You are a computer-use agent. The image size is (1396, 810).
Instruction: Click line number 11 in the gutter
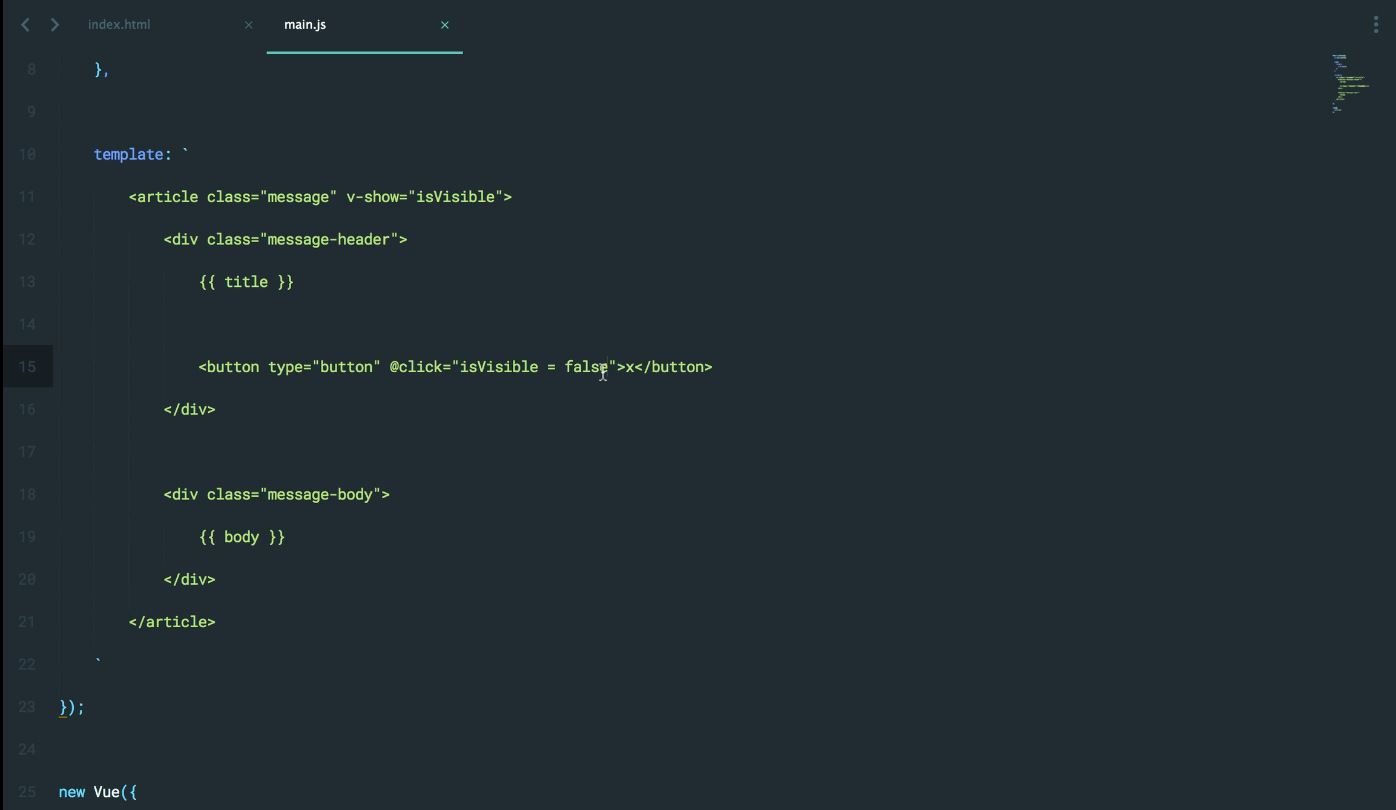(x=27, y=197)
